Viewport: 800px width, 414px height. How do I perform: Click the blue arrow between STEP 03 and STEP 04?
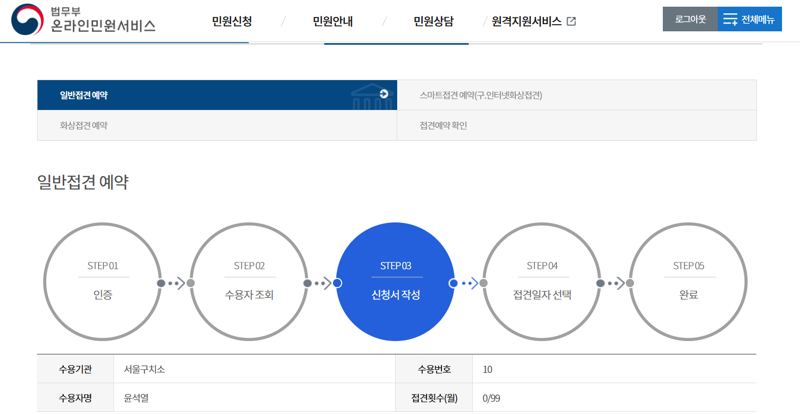click(x=468, y=283)
